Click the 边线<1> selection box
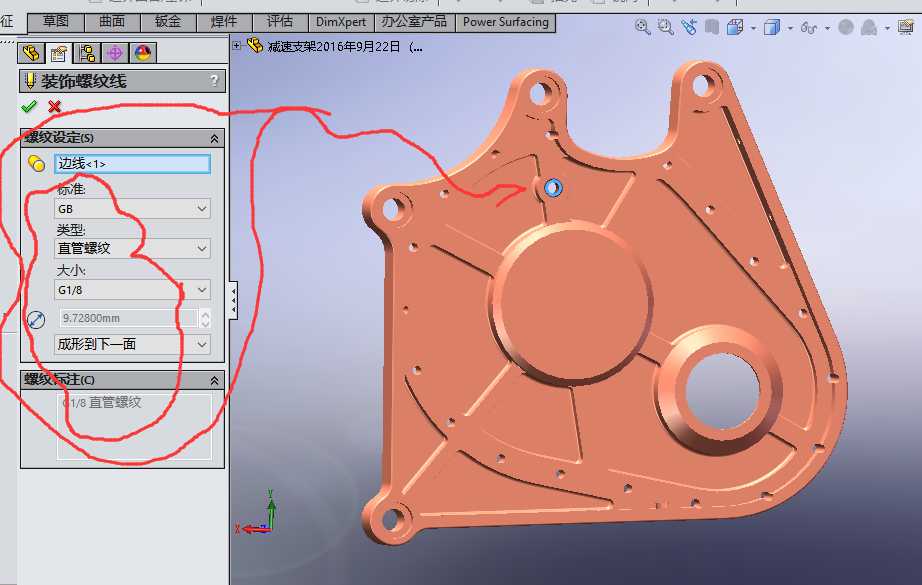Screen dimensions: 922x585 pyautogui.click(x=132, y=163)
